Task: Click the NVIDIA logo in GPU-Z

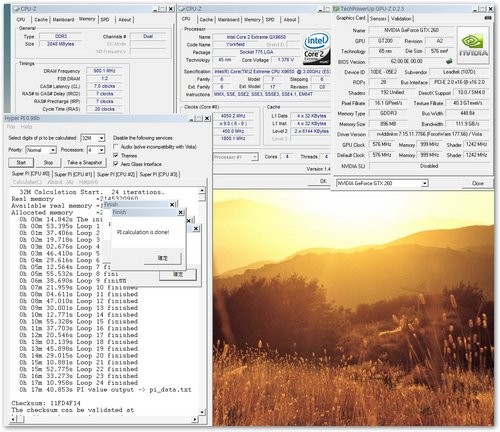Action: tap(473, 45)
